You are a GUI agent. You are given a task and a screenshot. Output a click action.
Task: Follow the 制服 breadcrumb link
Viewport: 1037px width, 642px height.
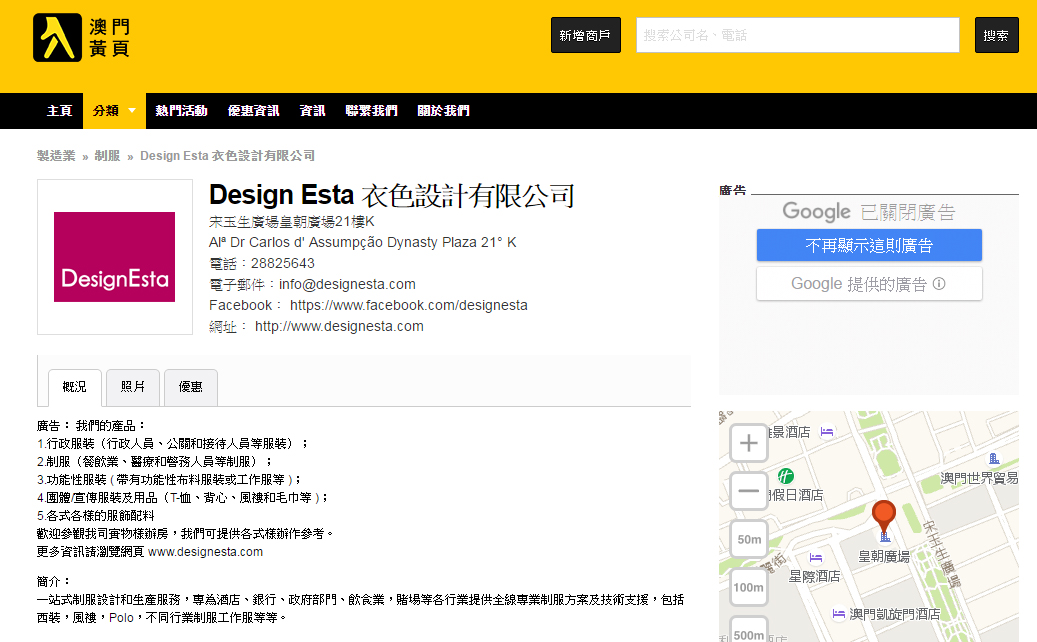(107, 156)
